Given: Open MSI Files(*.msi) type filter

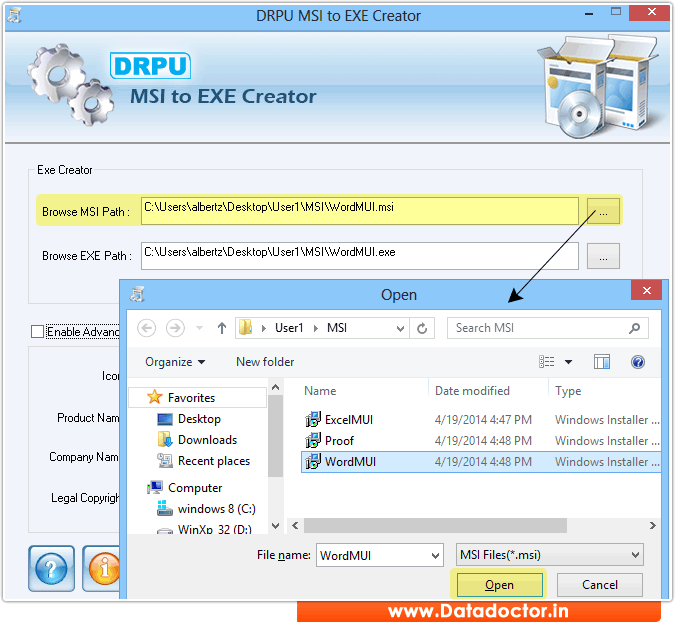Looking at the screenshot, I should [x=550, y=555].
